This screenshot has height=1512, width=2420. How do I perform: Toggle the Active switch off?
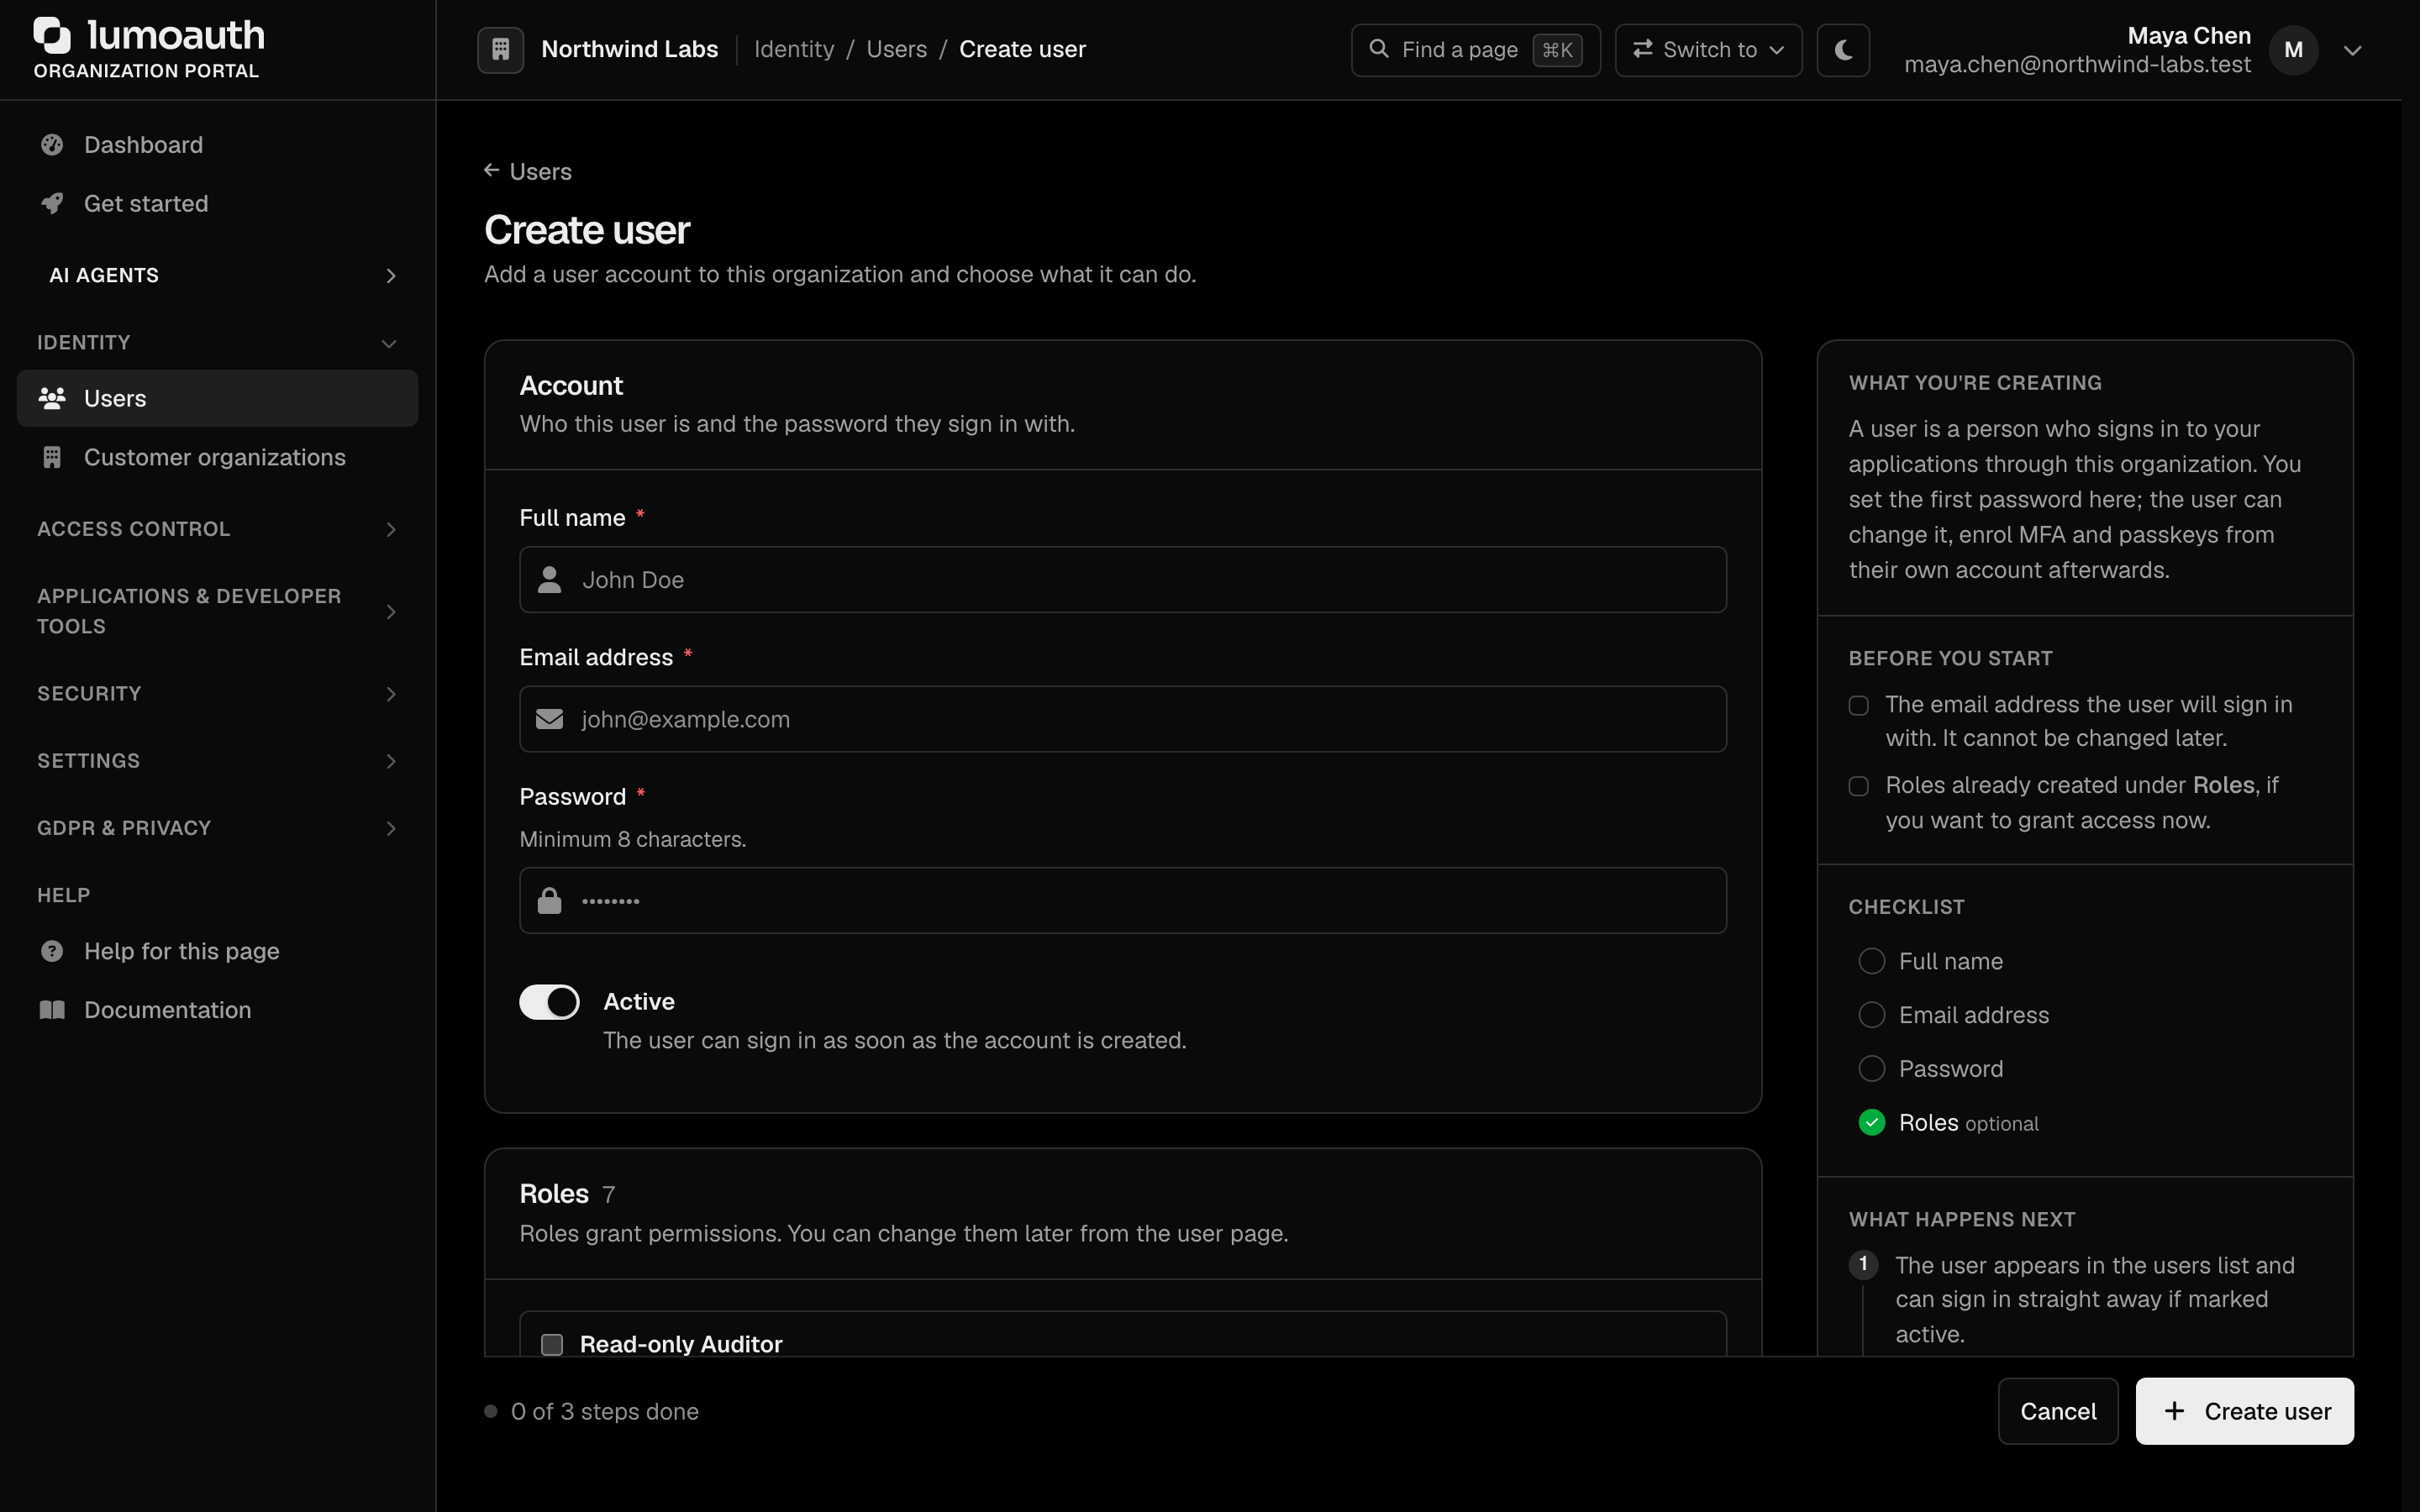[x=549, y=1002]
